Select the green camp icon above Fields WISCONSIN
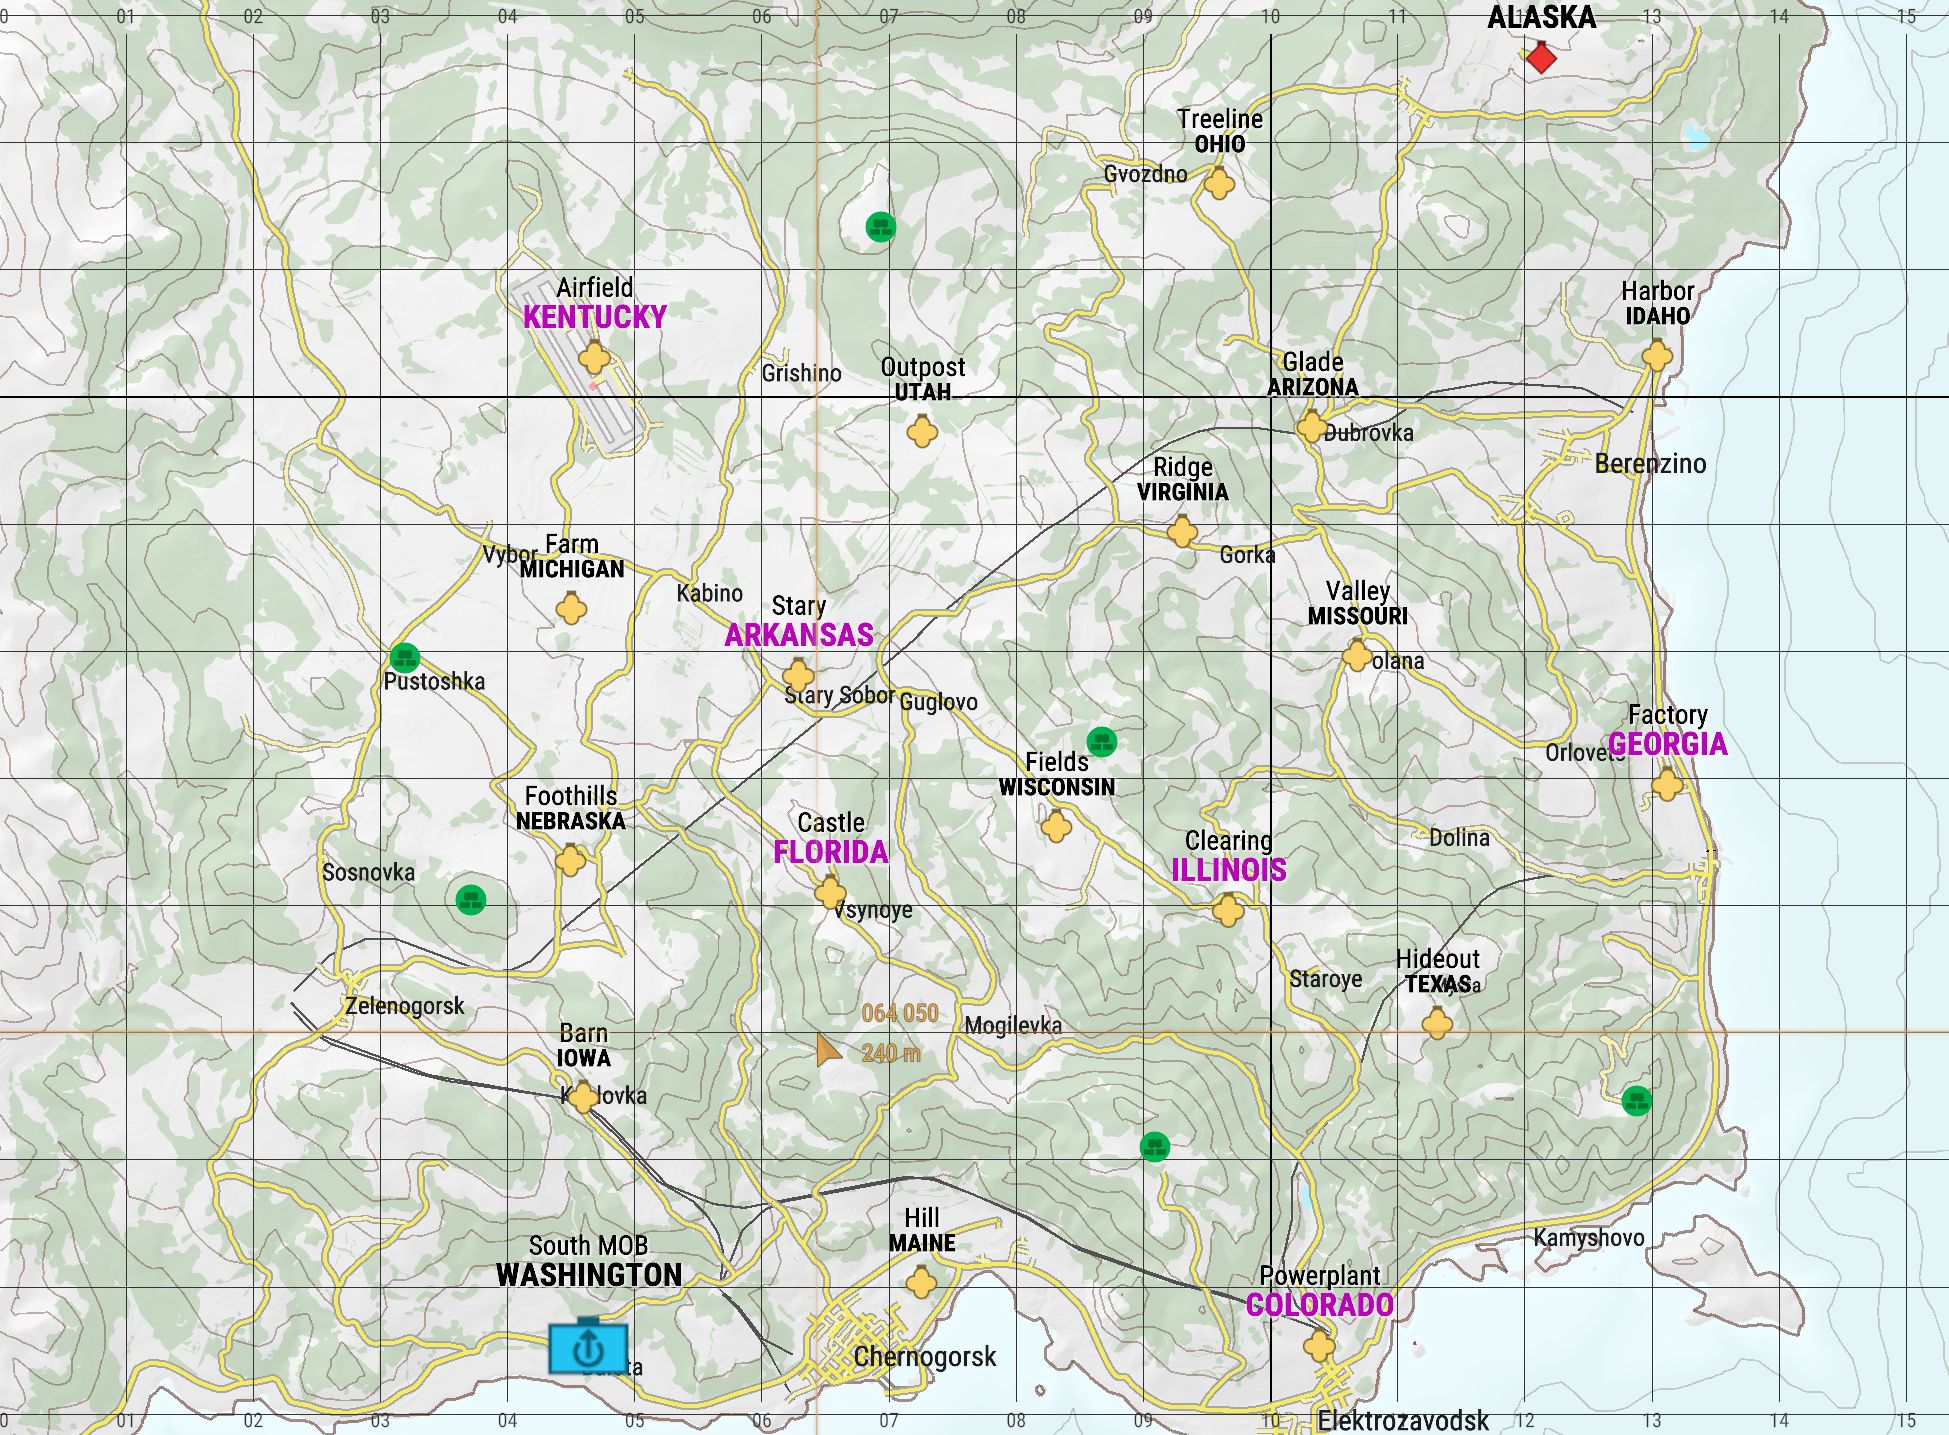This screenshot has width=1949, height=1435. click(x=1100, y=742)
